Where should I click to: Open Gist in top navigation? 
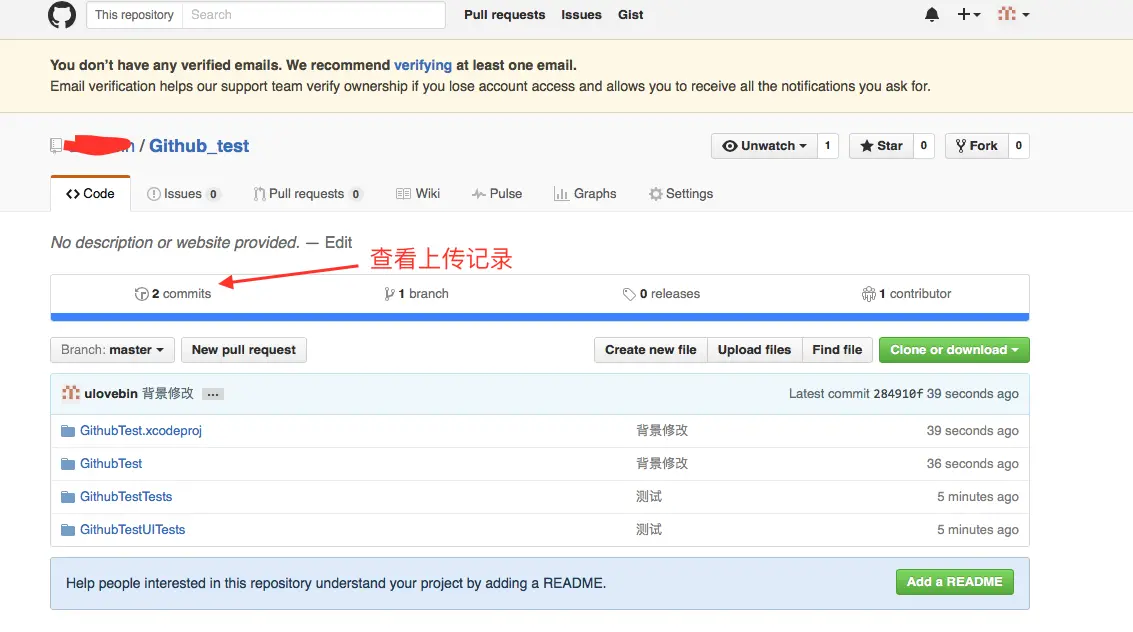630,14
